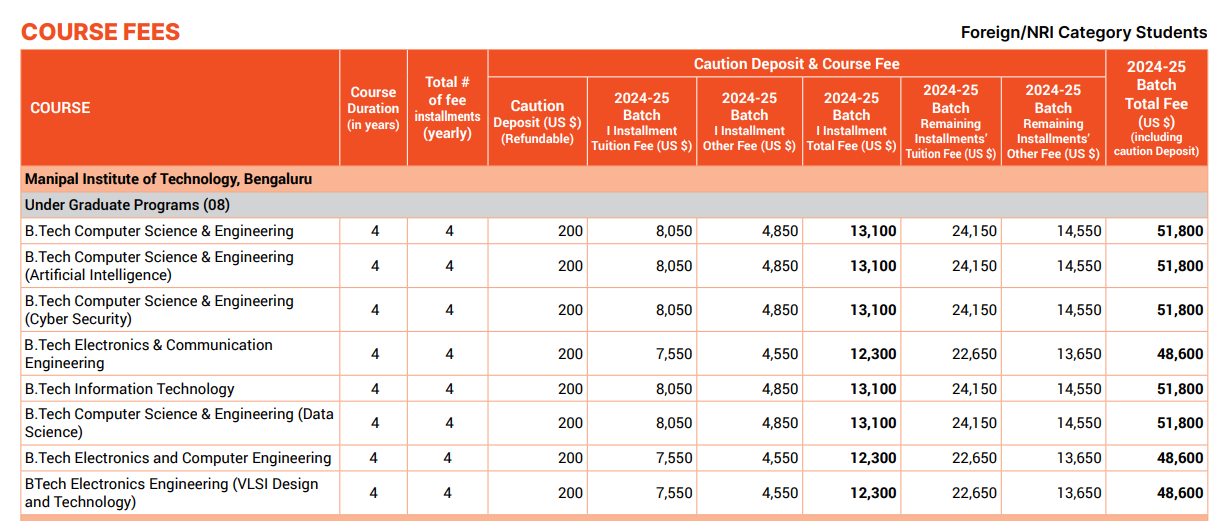This screenshot has height=521, width=1214.
Task: Click 14,550 remaining other fee for Information Technology
Action: click(x=1079, y=389)
